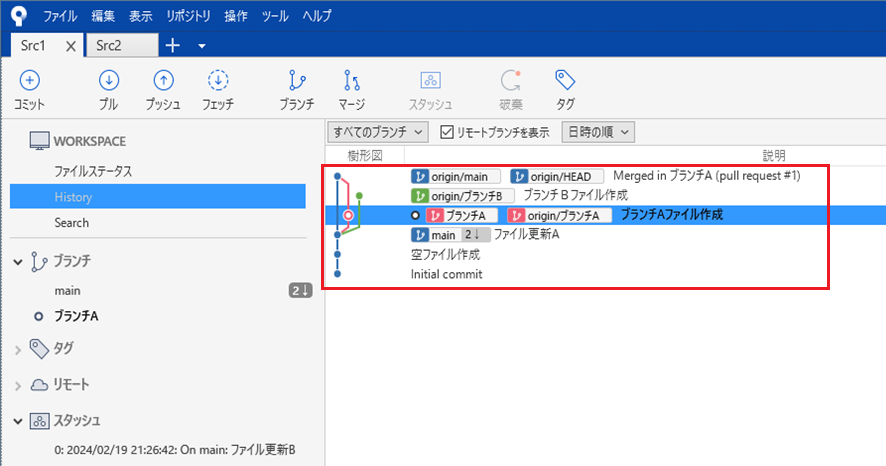Image resolution: width=886 pixels, height=466 pixels.
Task: Open the すべてのブランチ dropdown
Action: point(377,132)
